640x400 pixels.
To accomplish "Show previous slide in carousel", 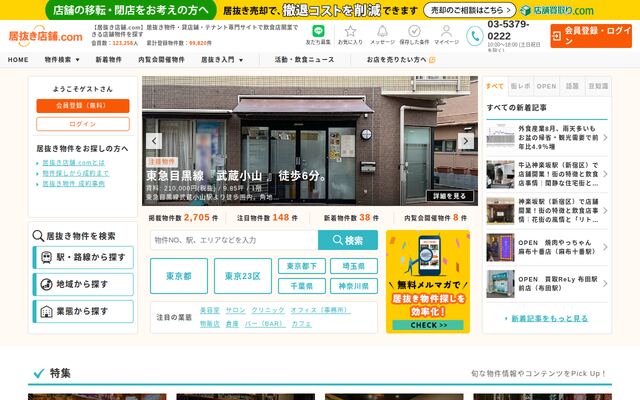I will (154, 141).
